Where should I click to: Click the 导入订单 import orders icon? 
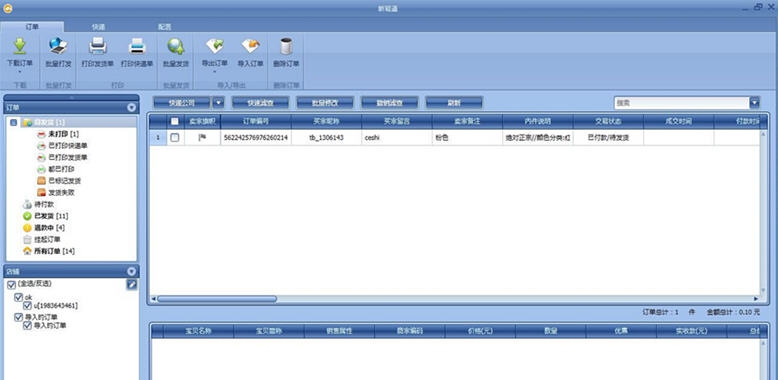coord(251,46)
